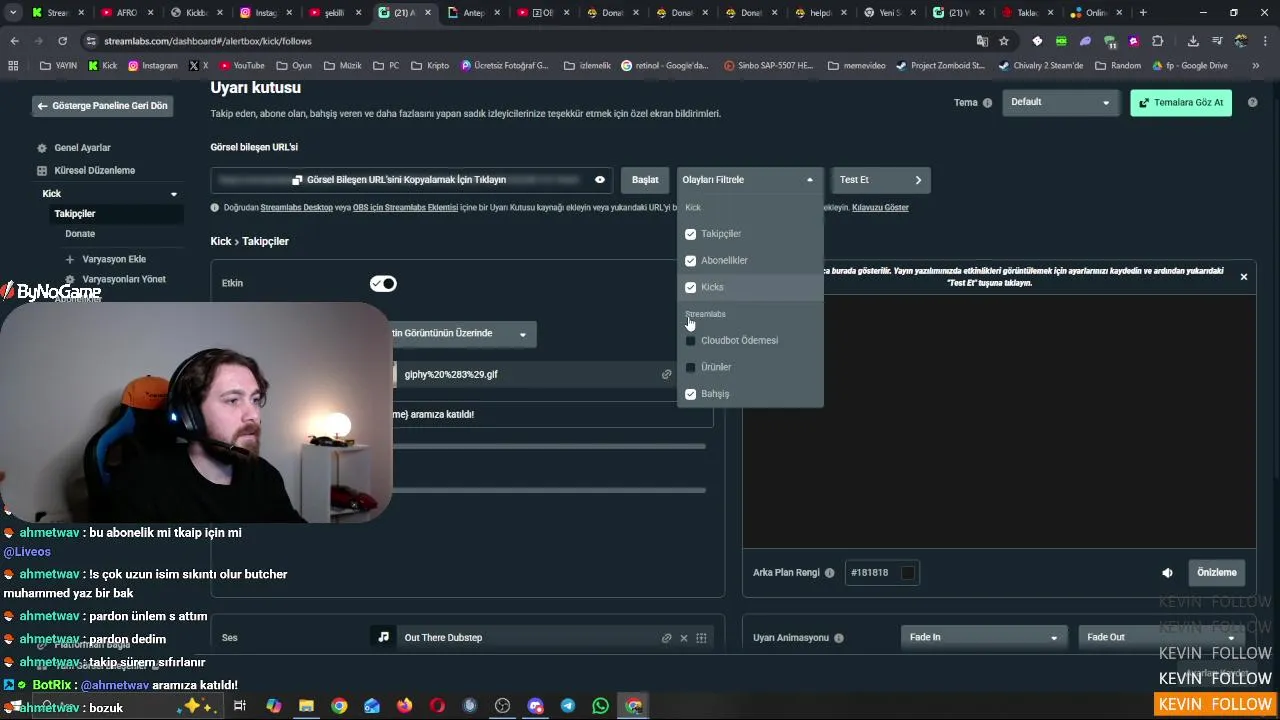Remove Out There Dubstep sound with X

[x=684, y=638]
